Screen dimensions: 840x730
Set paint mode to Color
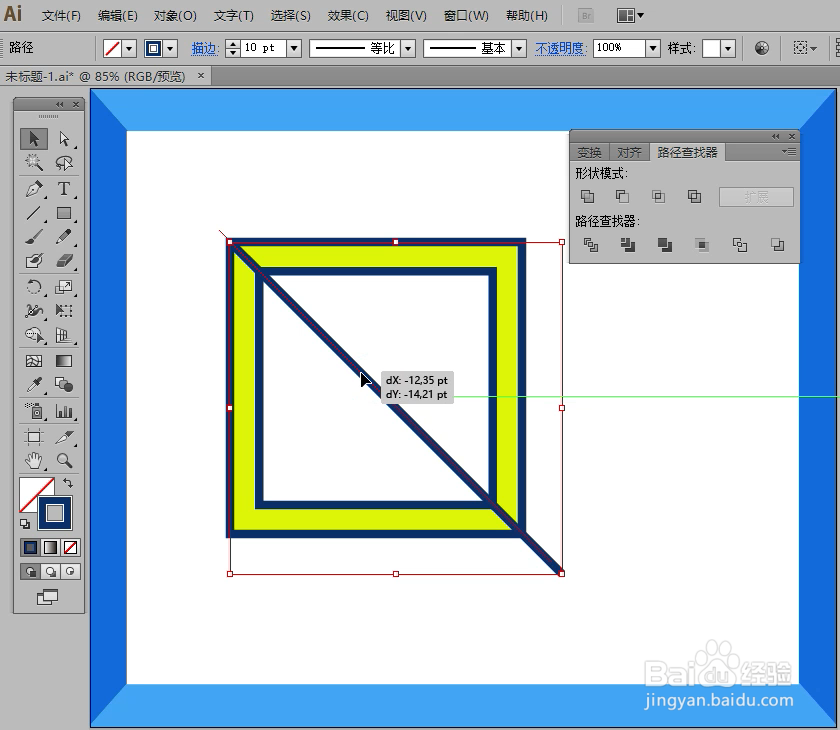point(31,547)
